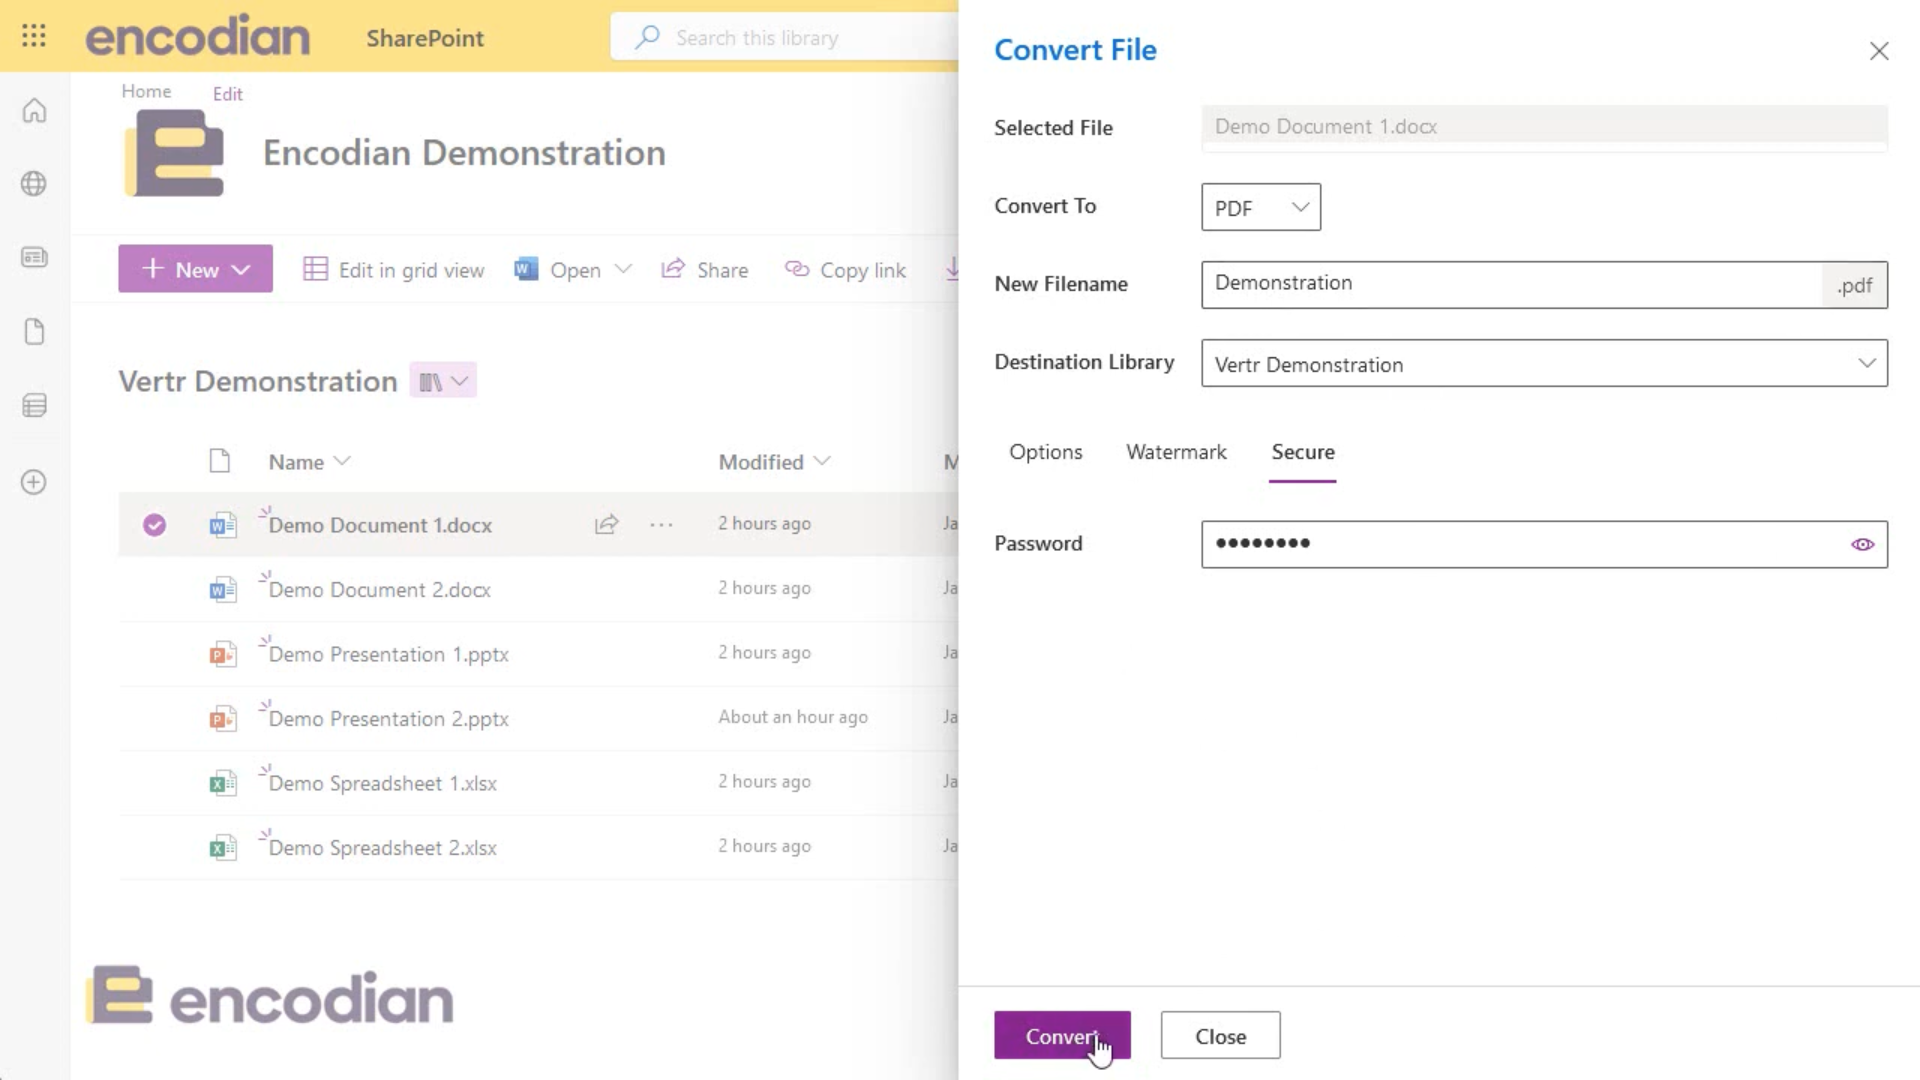Open the Convert To PDF dropdown
This screenshot has height=1080, width=1920.
click(1260, 207)
